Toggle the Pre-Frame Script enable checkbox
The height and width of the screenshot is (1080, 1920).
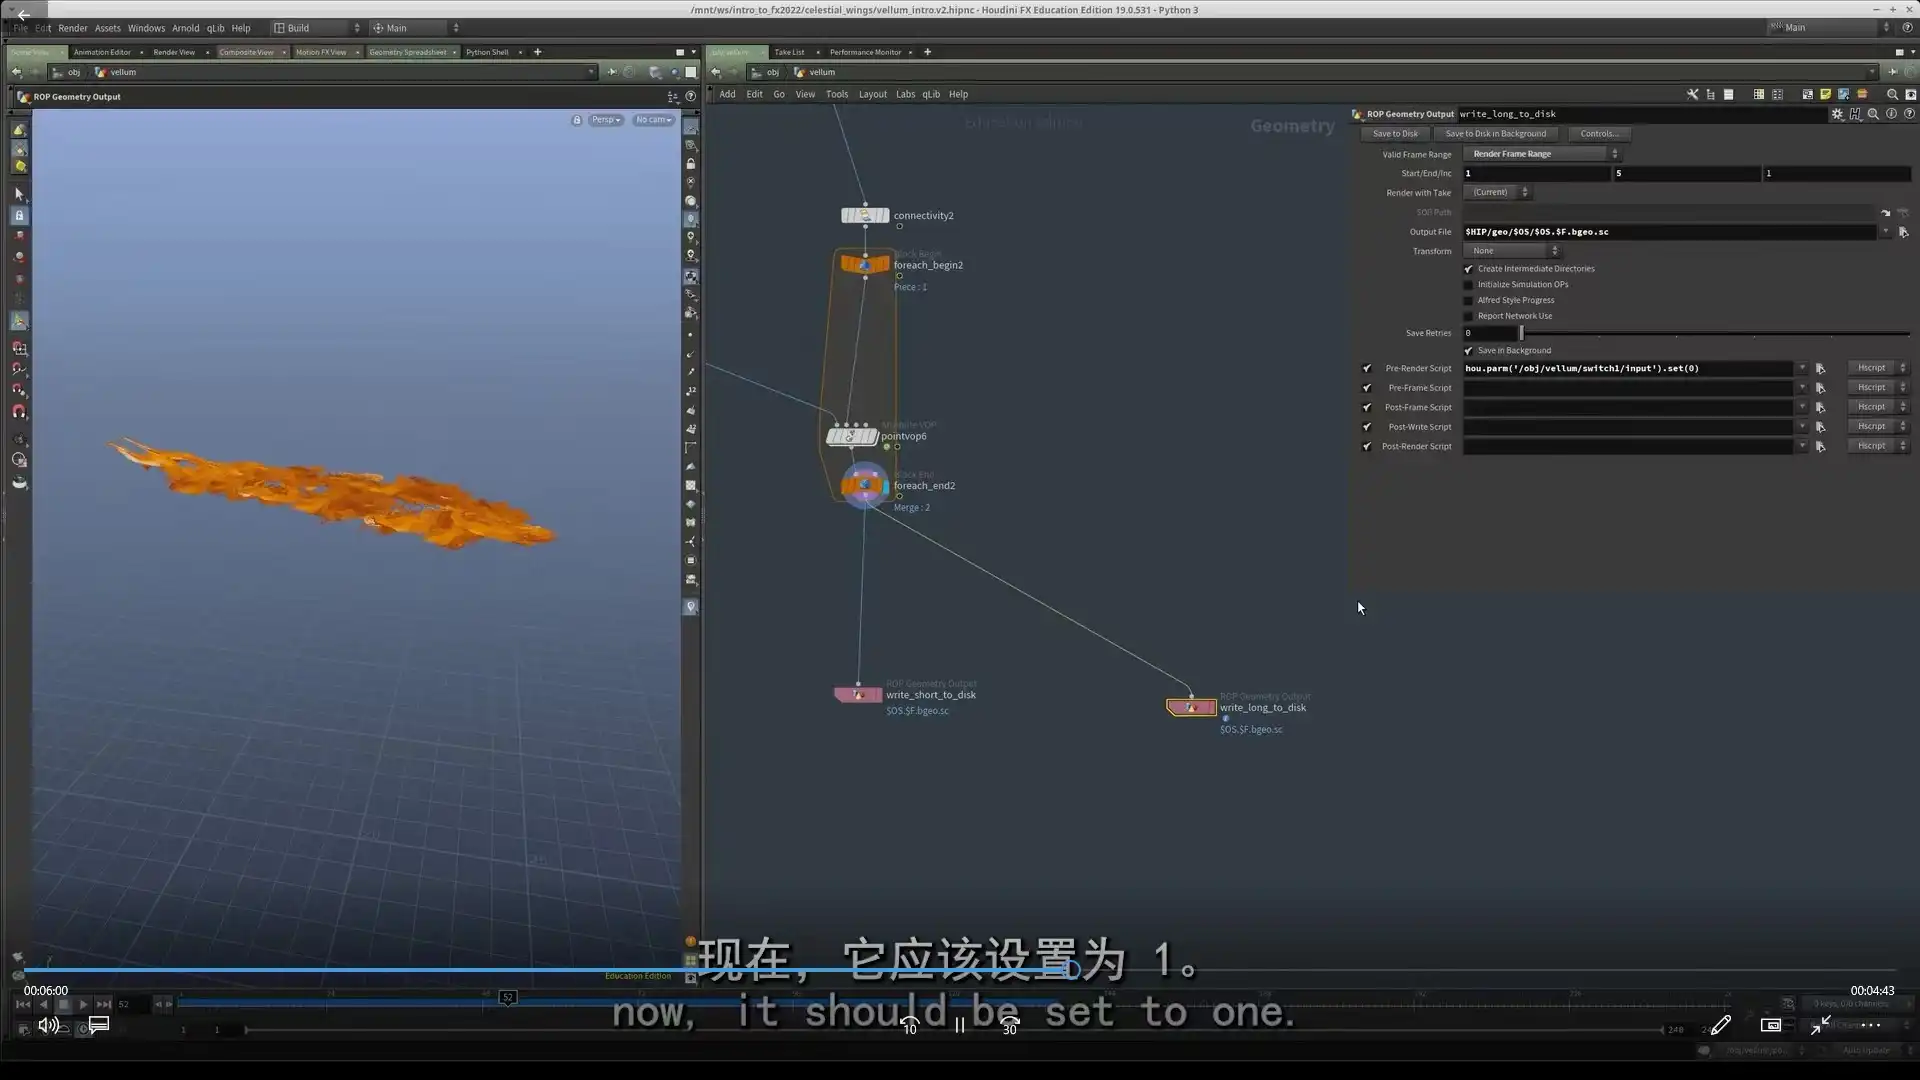(x=1367, y=388)
